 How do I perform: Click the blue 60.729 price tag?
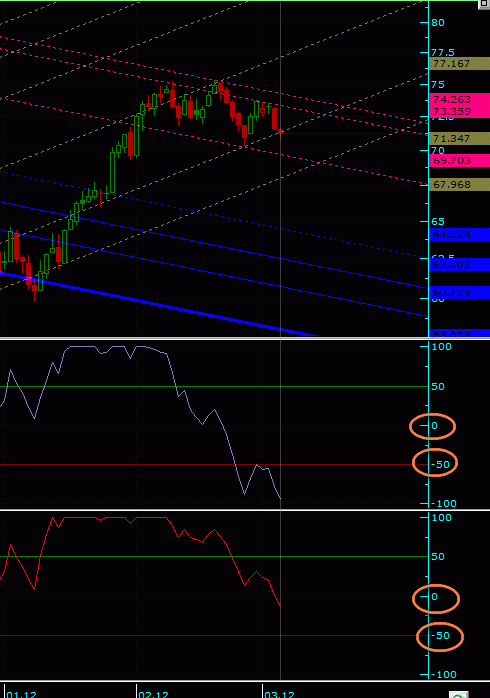pos(459,292)
